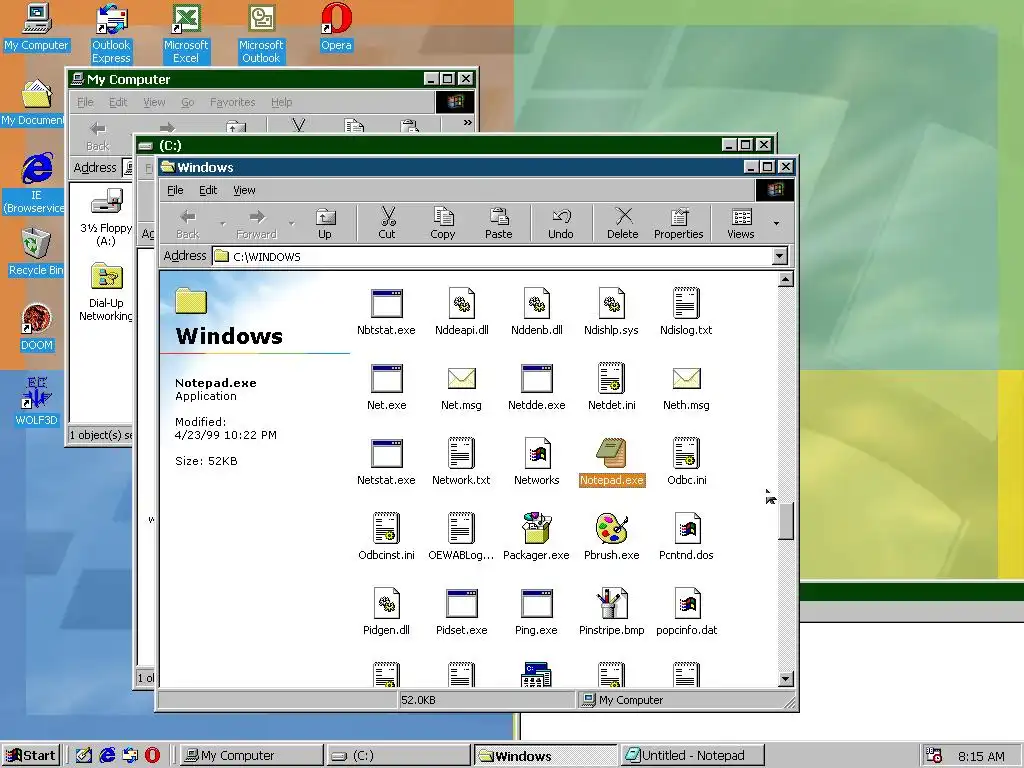Open the Edit menu in Windows window

point(208,190)
